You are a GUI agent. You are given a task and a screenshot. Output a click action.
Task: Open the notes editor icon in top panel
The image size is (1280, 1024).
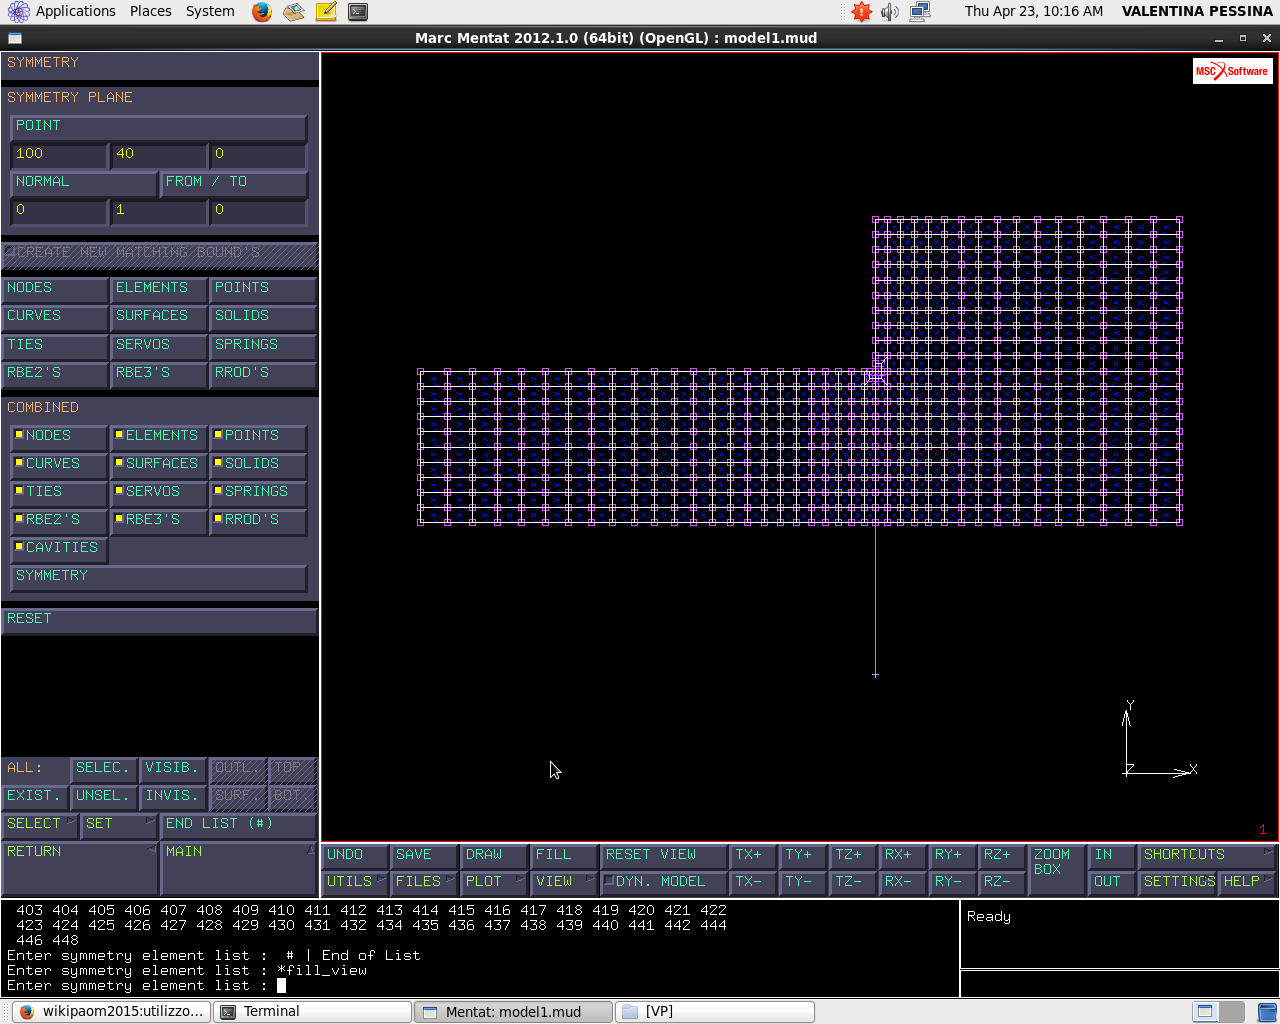[326, 12]
